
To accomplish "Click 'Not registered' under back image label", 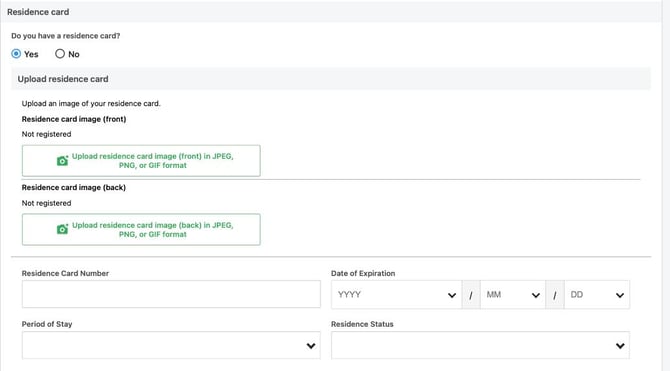I will pos(47,203).
